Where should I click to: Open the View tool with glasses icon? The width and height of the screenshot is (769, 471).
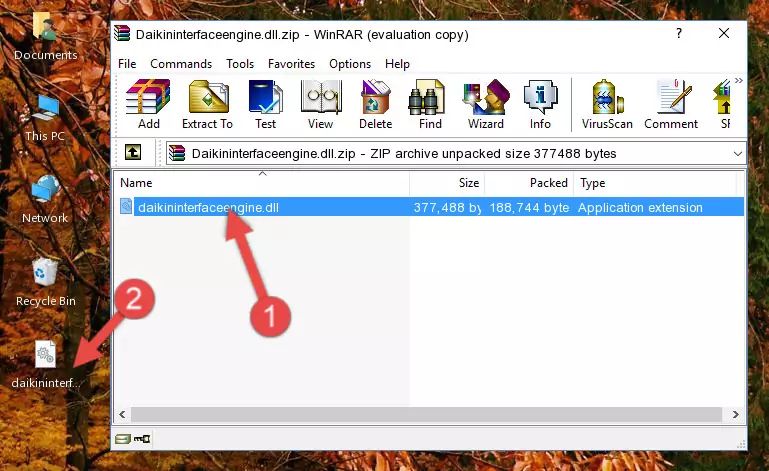321,105
